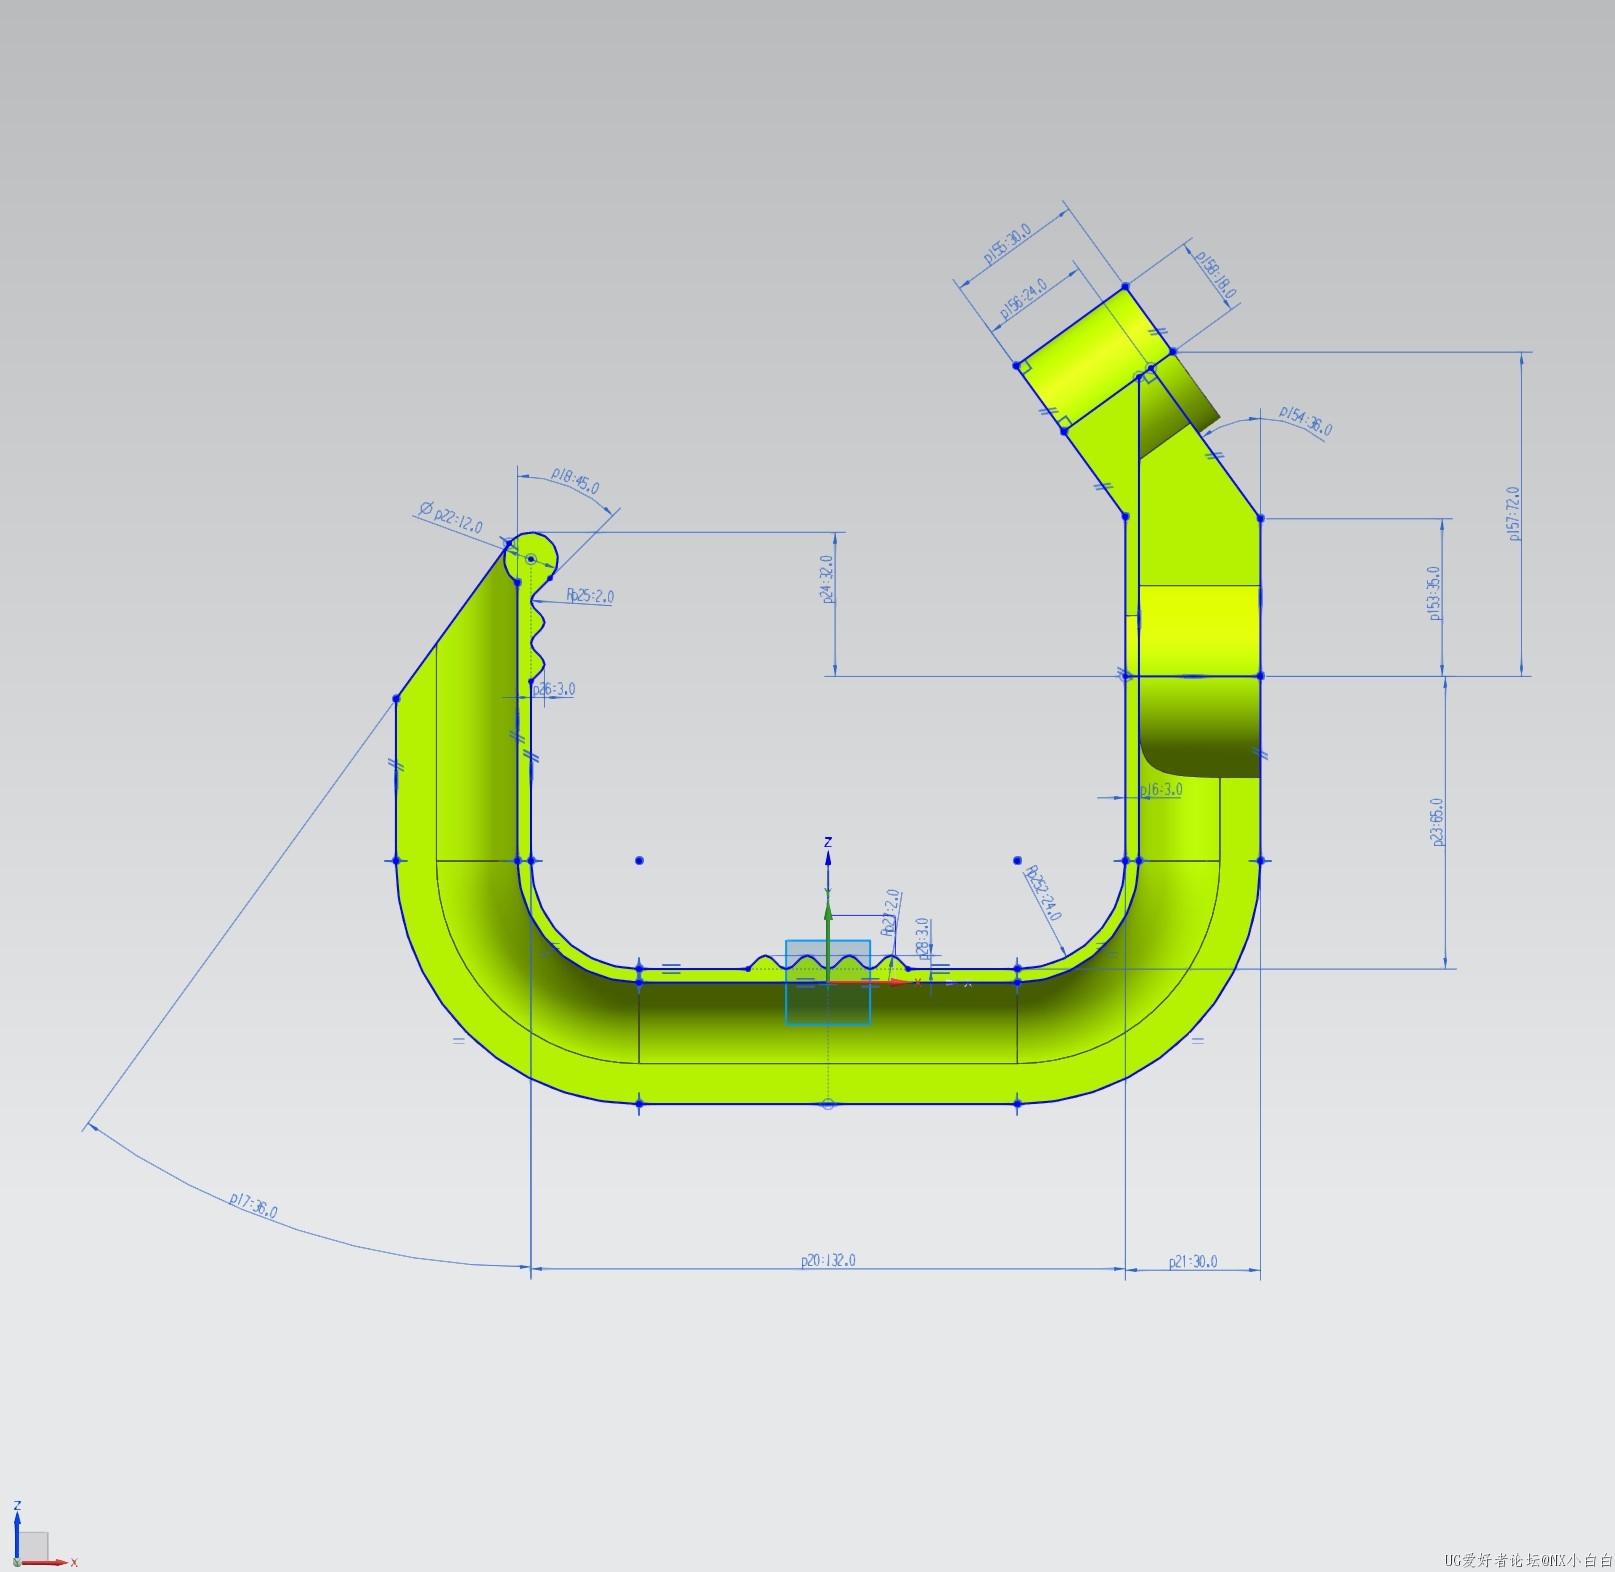The image size is (1615, 1572).
Task: Click the p17:36.0 angular dimension
Action: point(253,1206)
